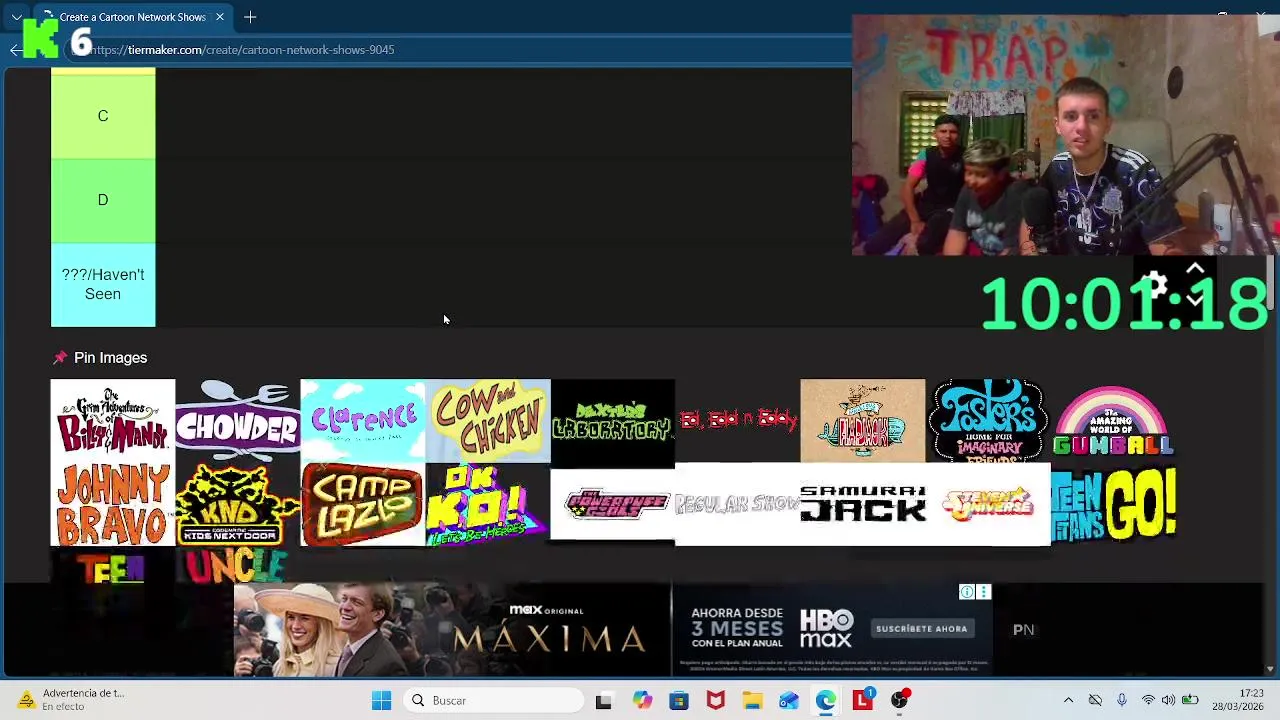Select the Ed, Edd n Eddy logo
The height and width of the screenshot is (720, 1280).
click(x=738, y=421)
